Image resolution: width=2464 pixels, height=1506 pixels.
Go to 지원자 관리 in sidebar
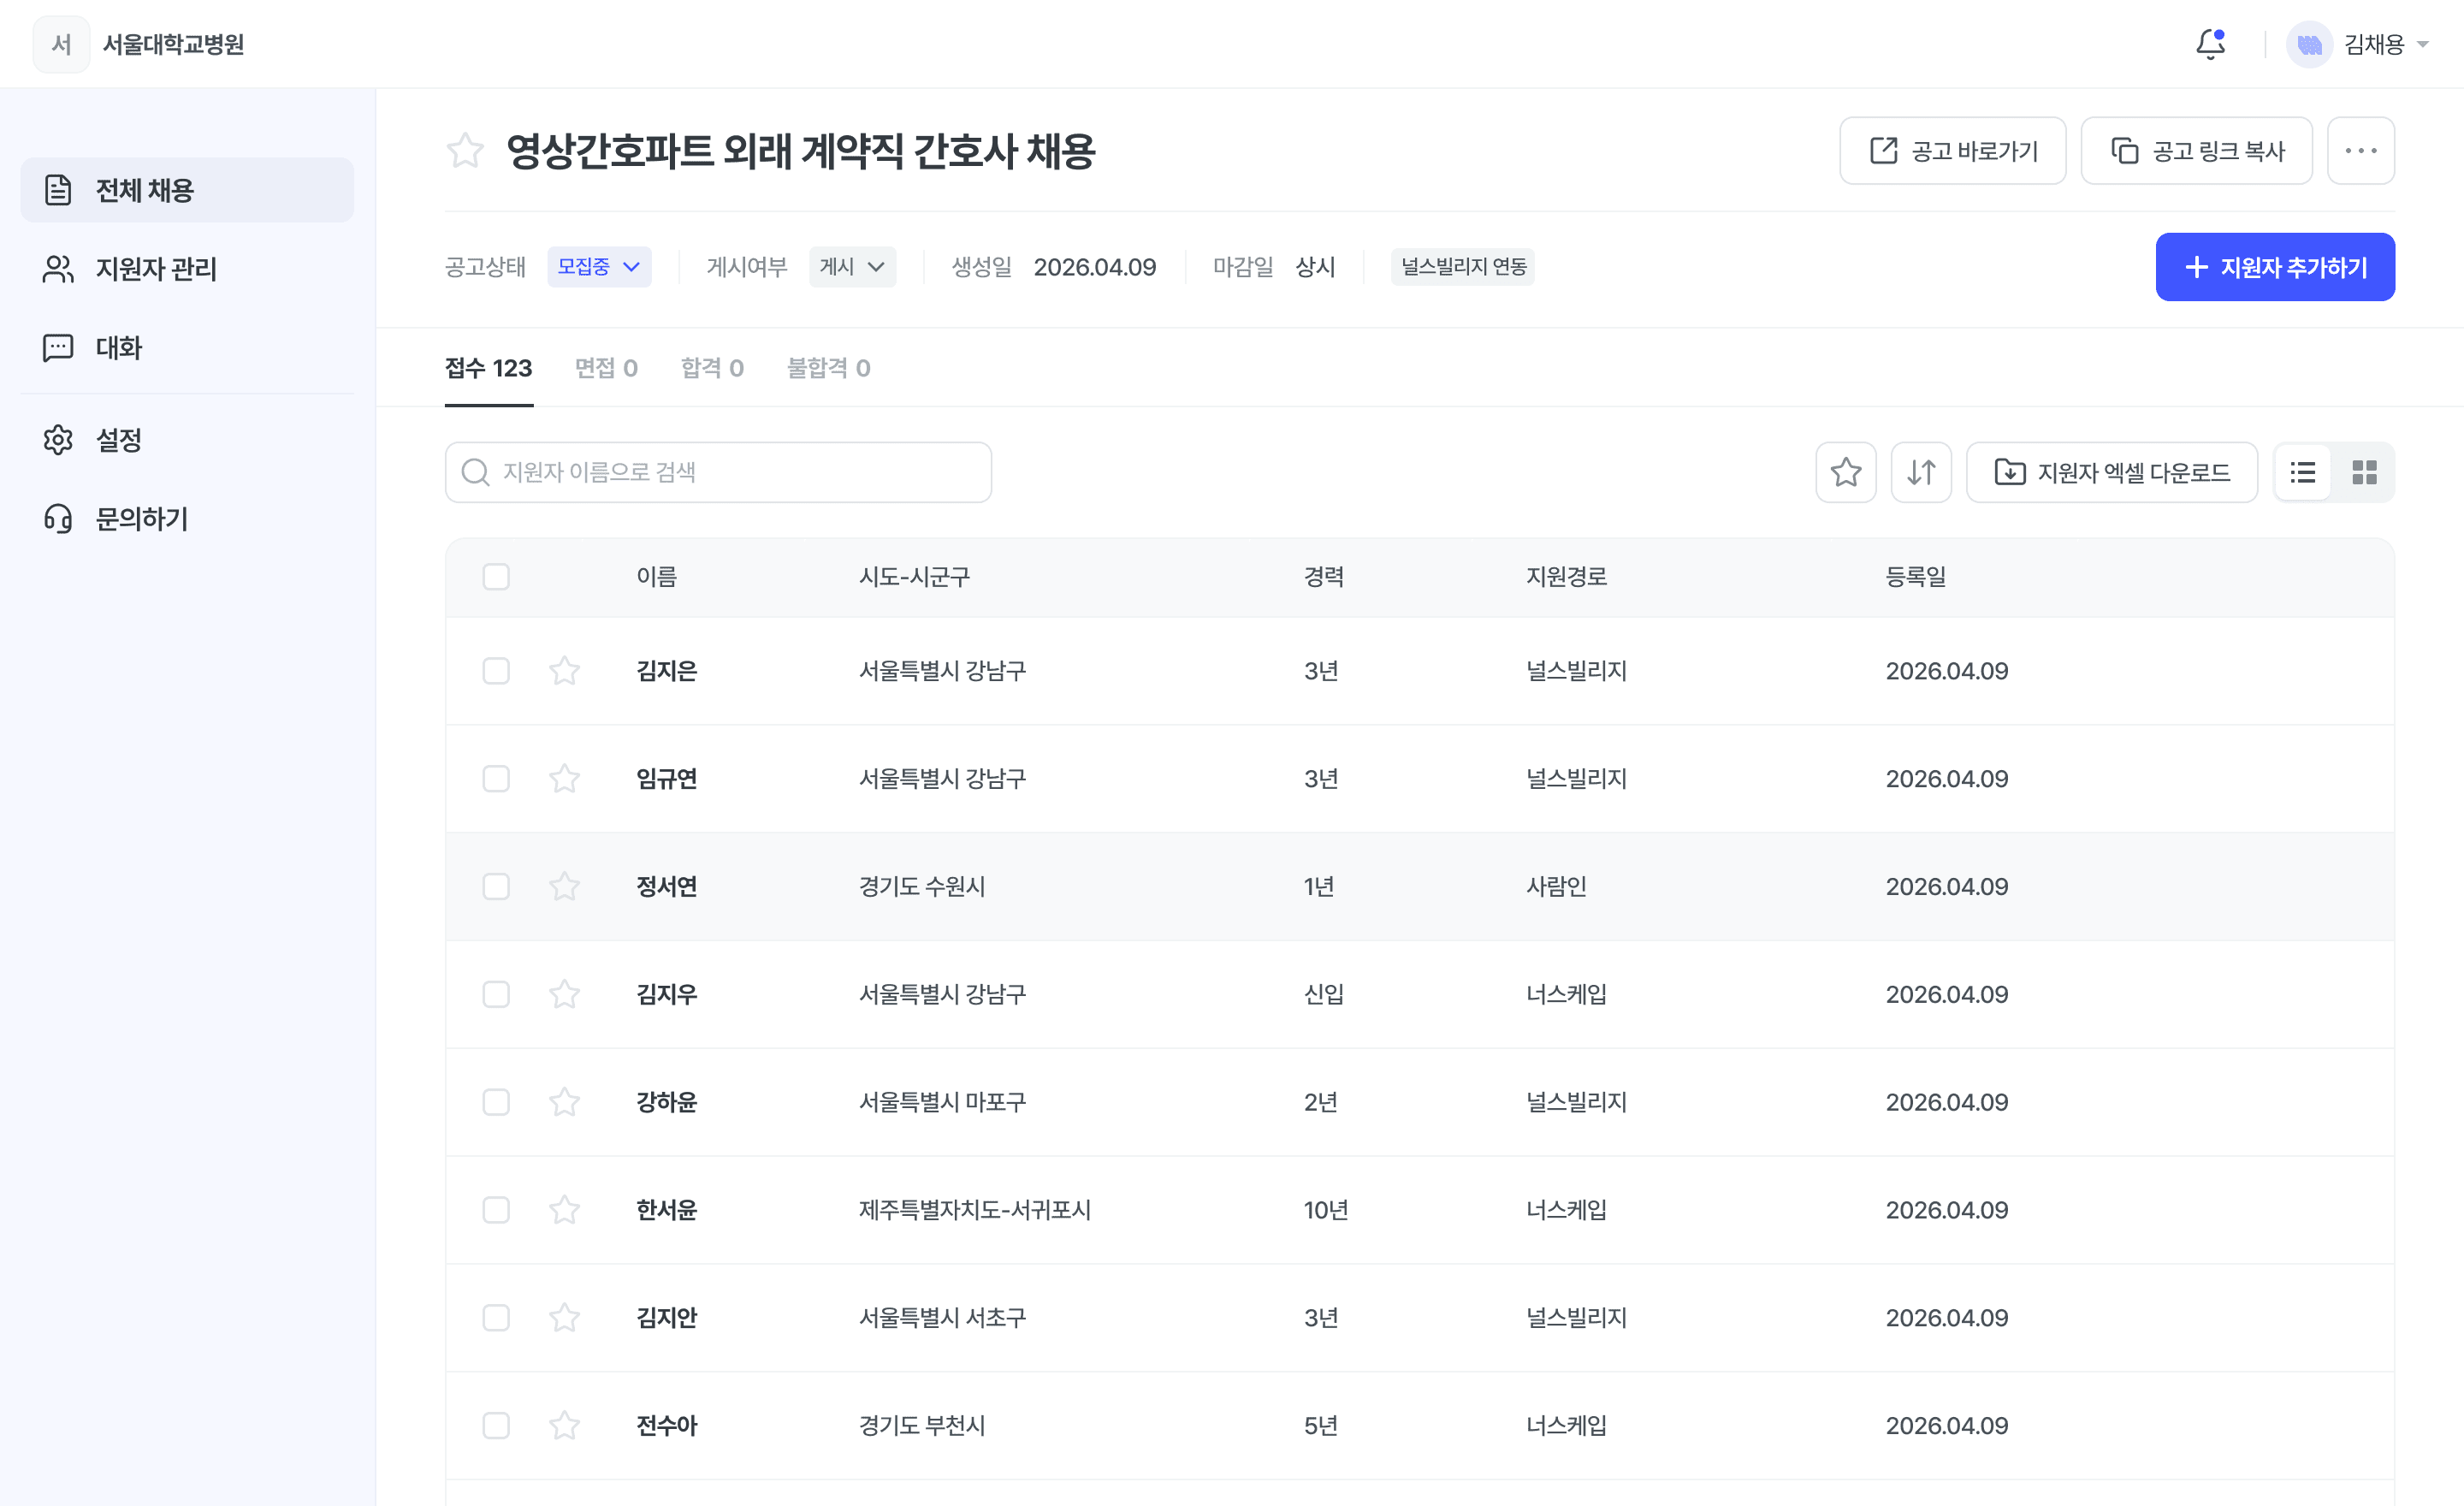pos(187,269)
